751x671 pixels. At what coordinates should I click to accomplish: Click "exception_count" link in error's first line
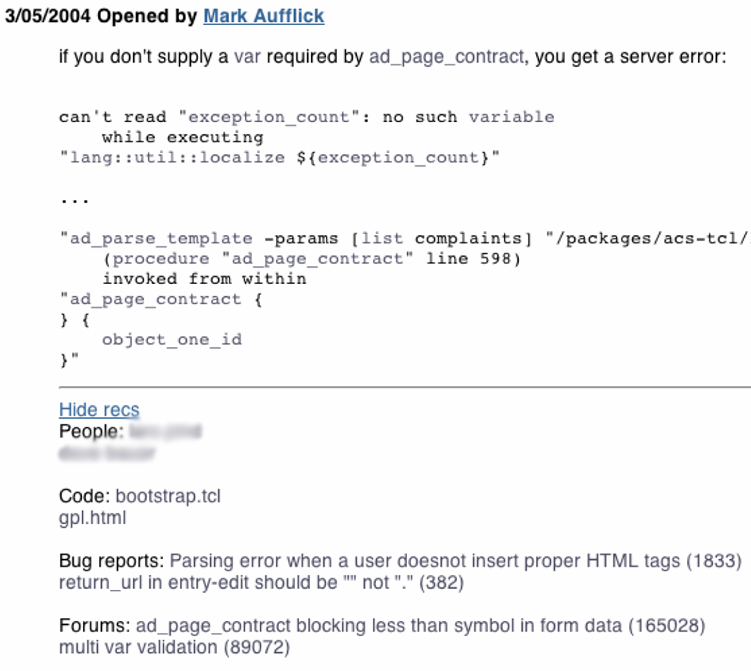point(269,117)
